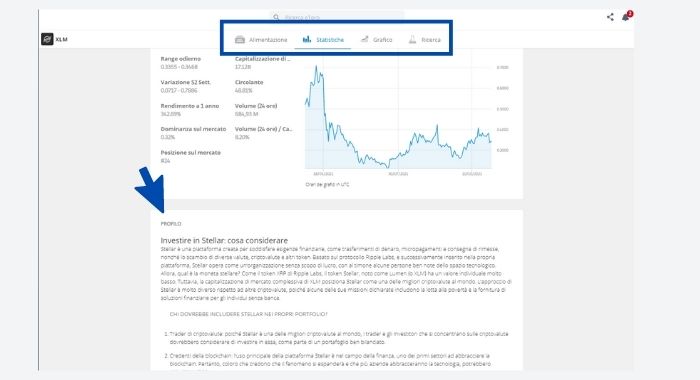
Task: Click the 'Range odierno' label
Action: coord(180,58)
